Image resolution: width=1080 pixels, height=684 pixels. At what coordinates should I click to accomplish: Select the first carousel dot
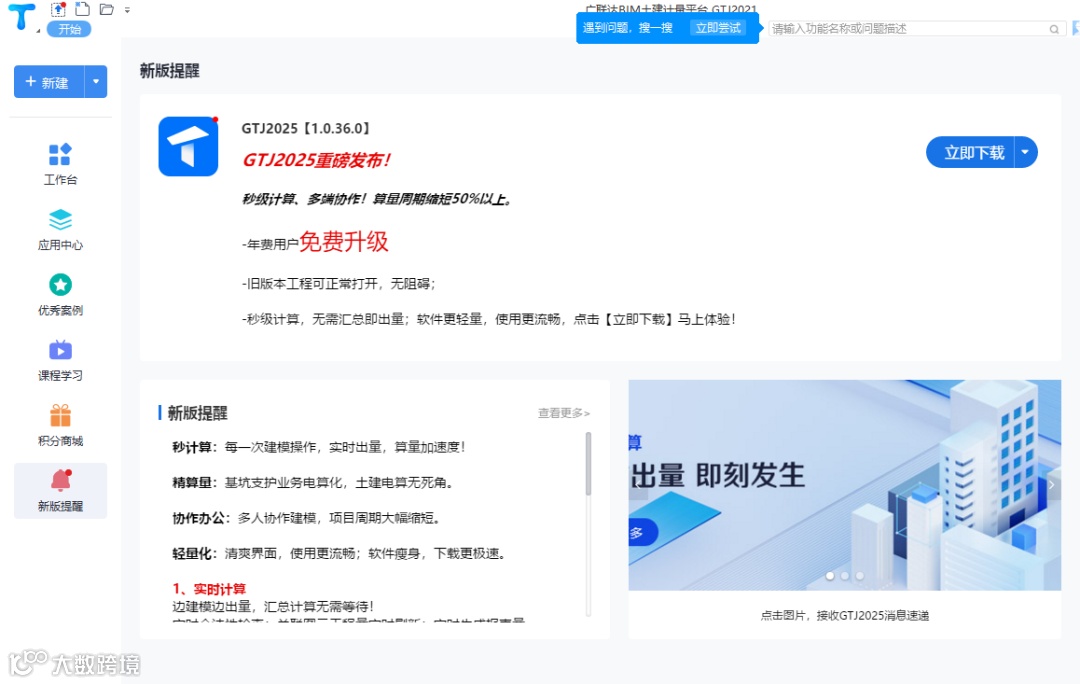[x=830, y=576]
